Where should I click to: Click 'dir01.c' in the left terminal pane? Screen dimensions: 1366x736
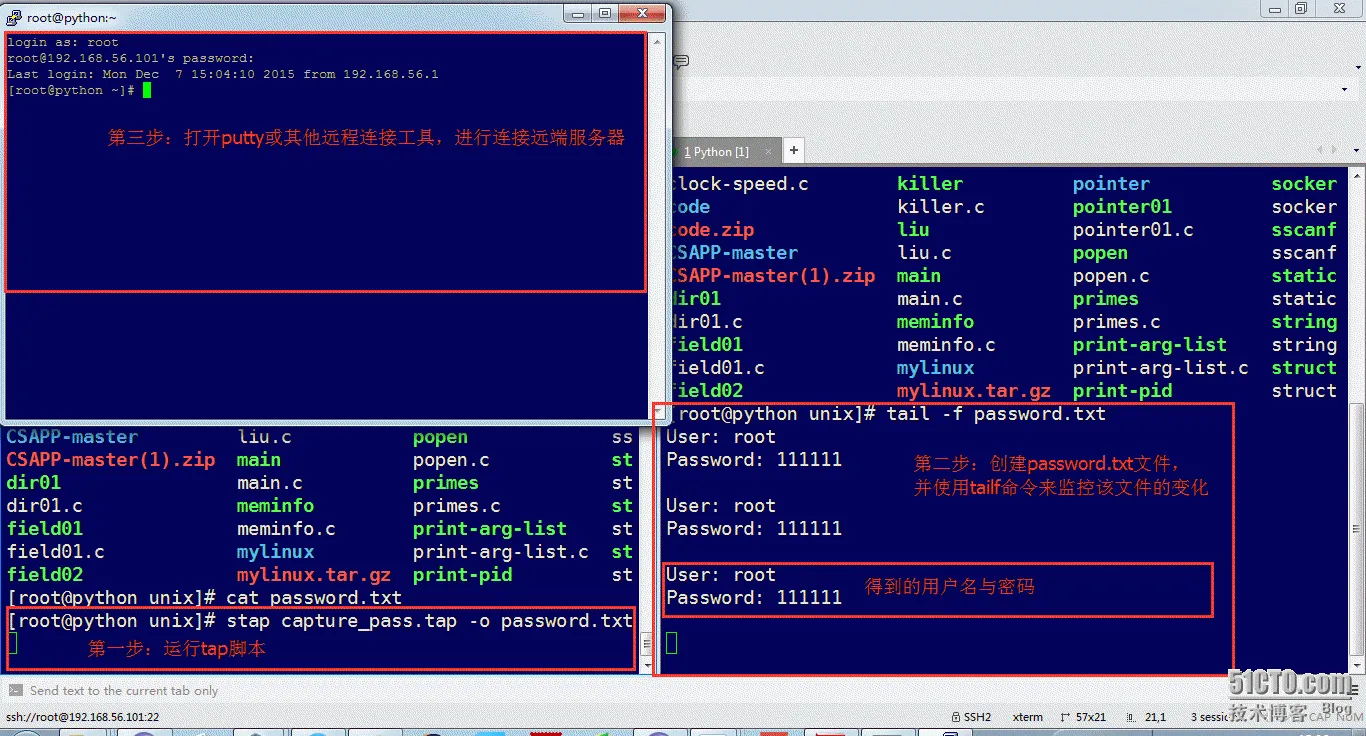point(45,506)
